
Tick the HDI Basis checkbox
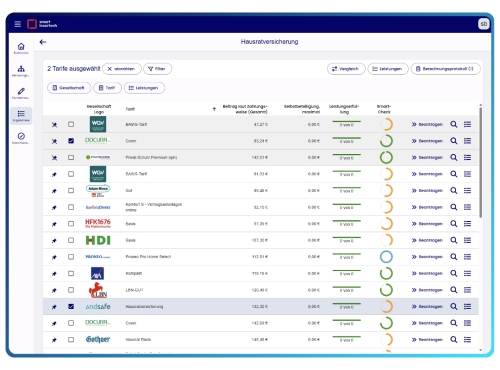[71, 240]
